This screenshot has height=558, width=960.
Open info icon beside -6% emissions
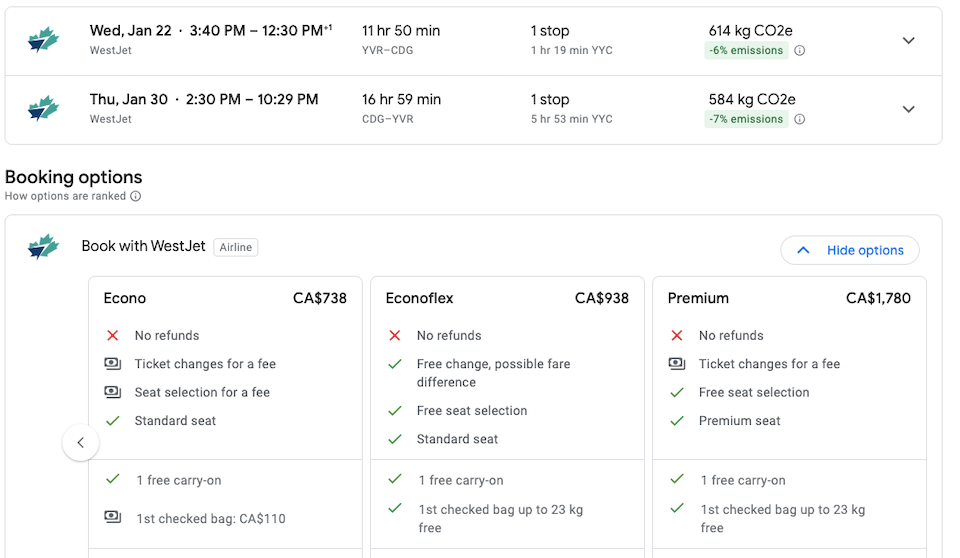800,50
